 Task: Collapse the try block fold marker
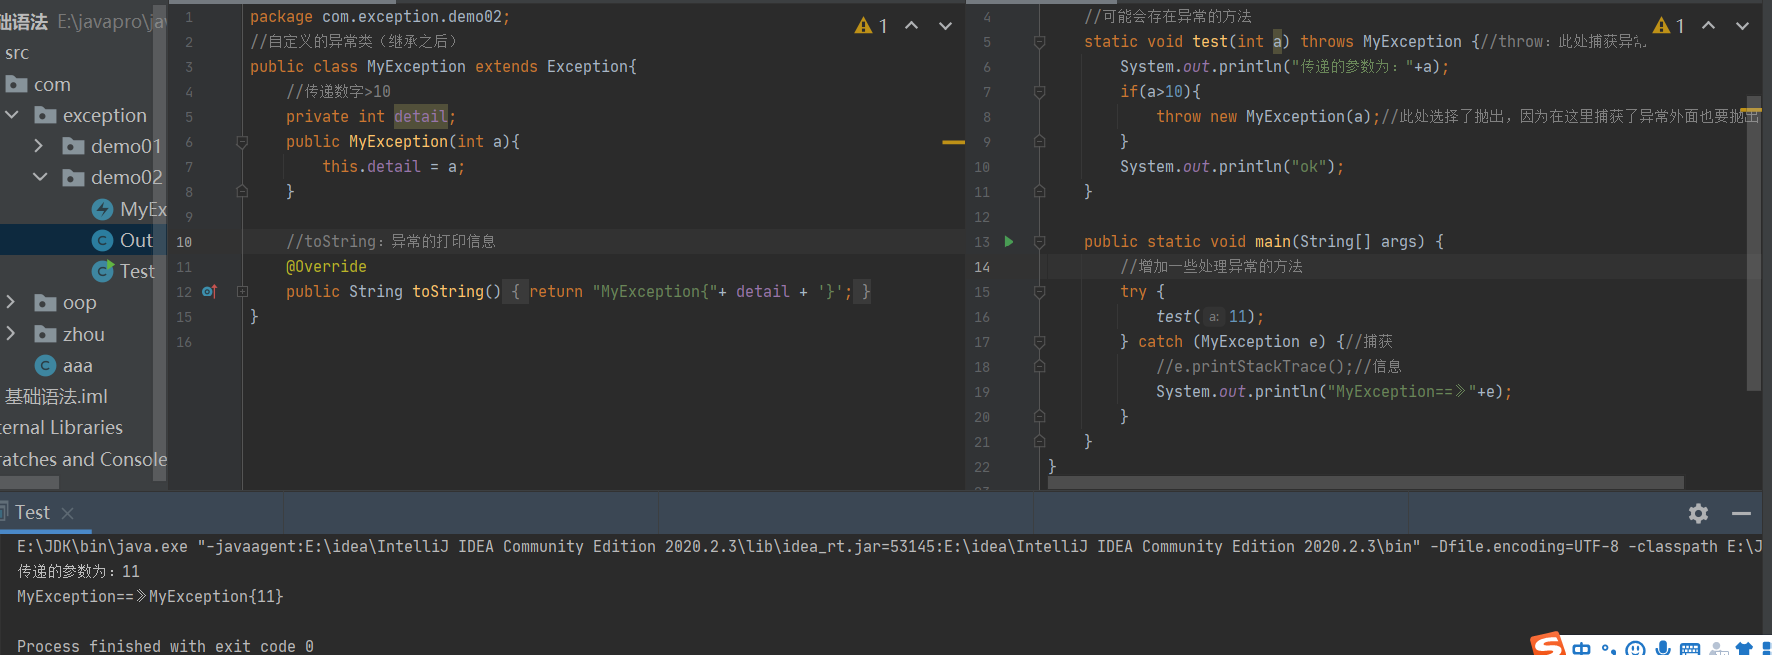pyautogui.click(x=1039, y=292)
